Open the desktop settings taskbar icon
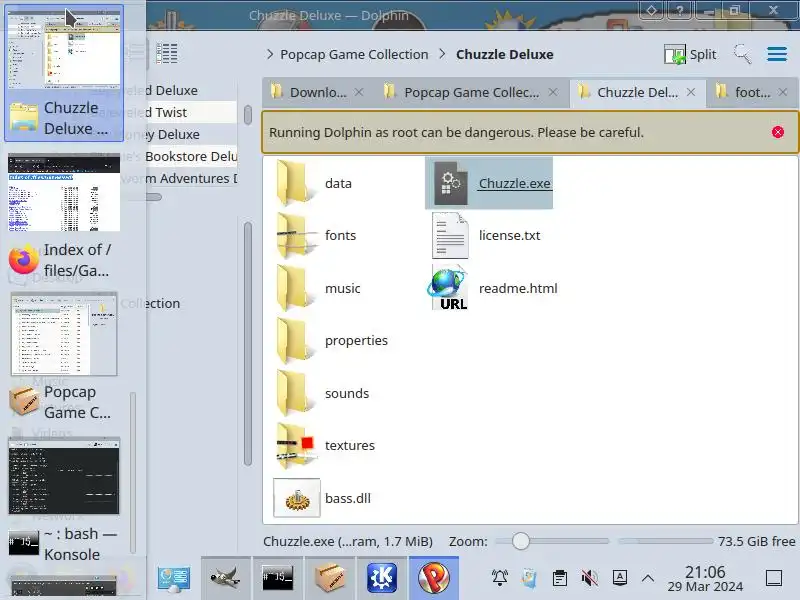 [173, 578]
